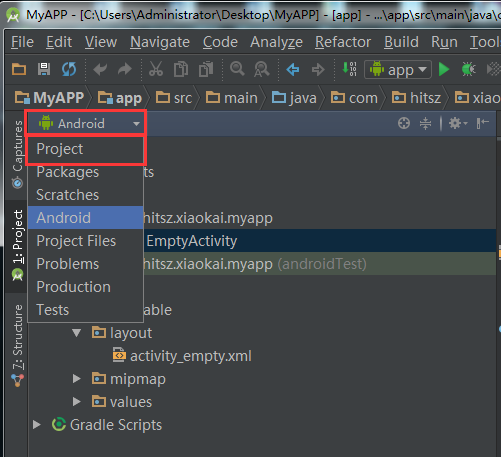Click Scroll from Source target icon
This screenshot has width=501, height=457.
tap(404, 123)
